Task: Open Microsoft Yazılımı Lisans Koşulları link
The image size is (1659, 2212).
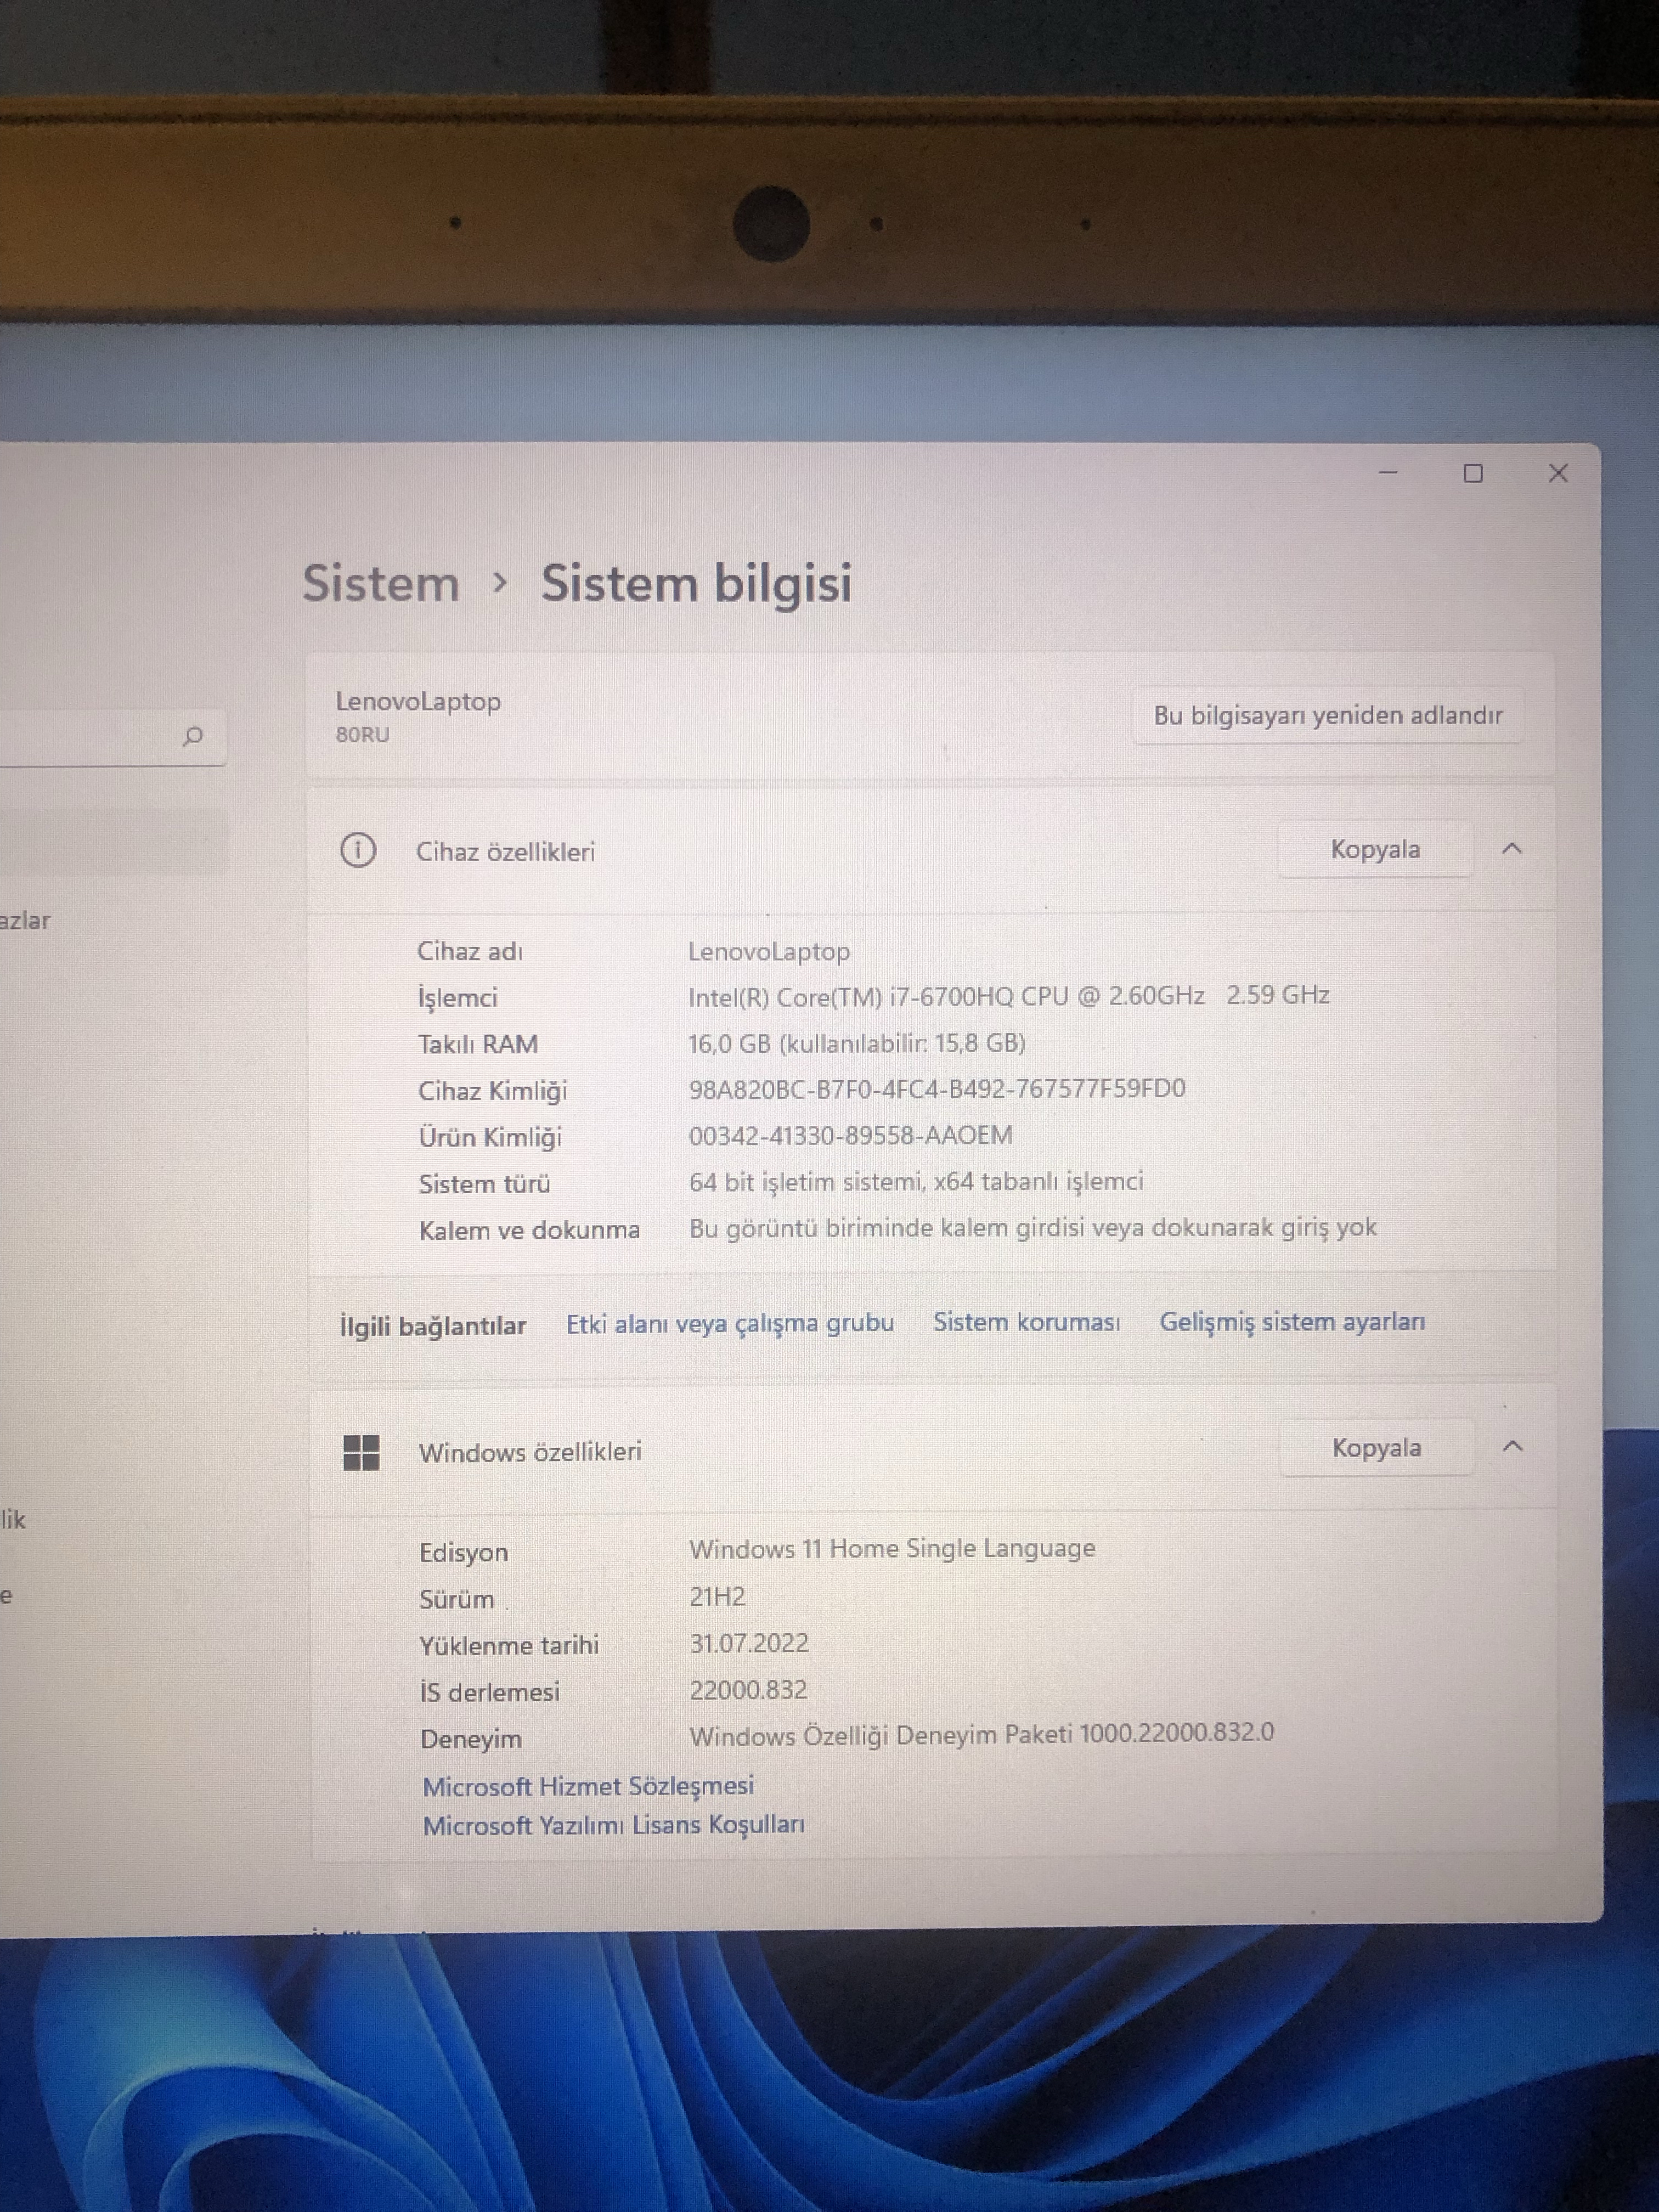Action: click(613, 1825)
